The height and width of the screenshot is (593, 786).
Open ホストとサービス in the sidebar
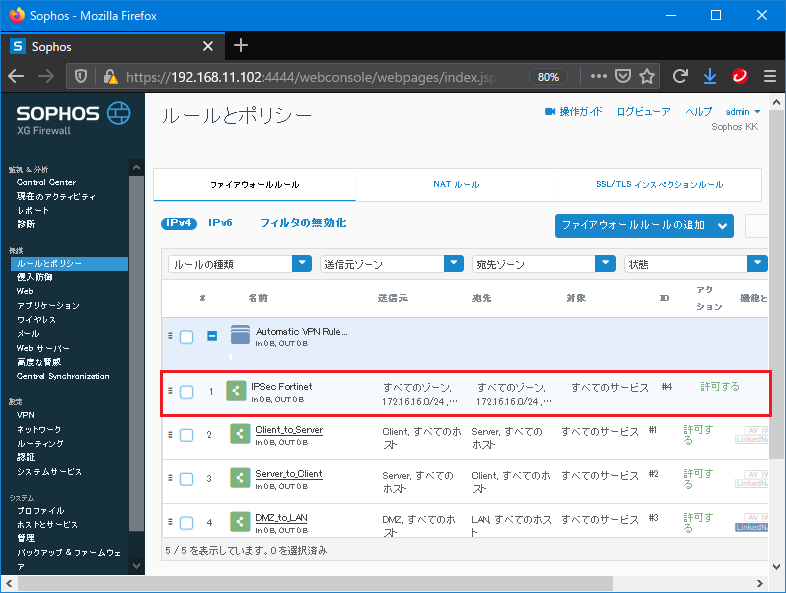pyautogui.click(x=47, y=524)
